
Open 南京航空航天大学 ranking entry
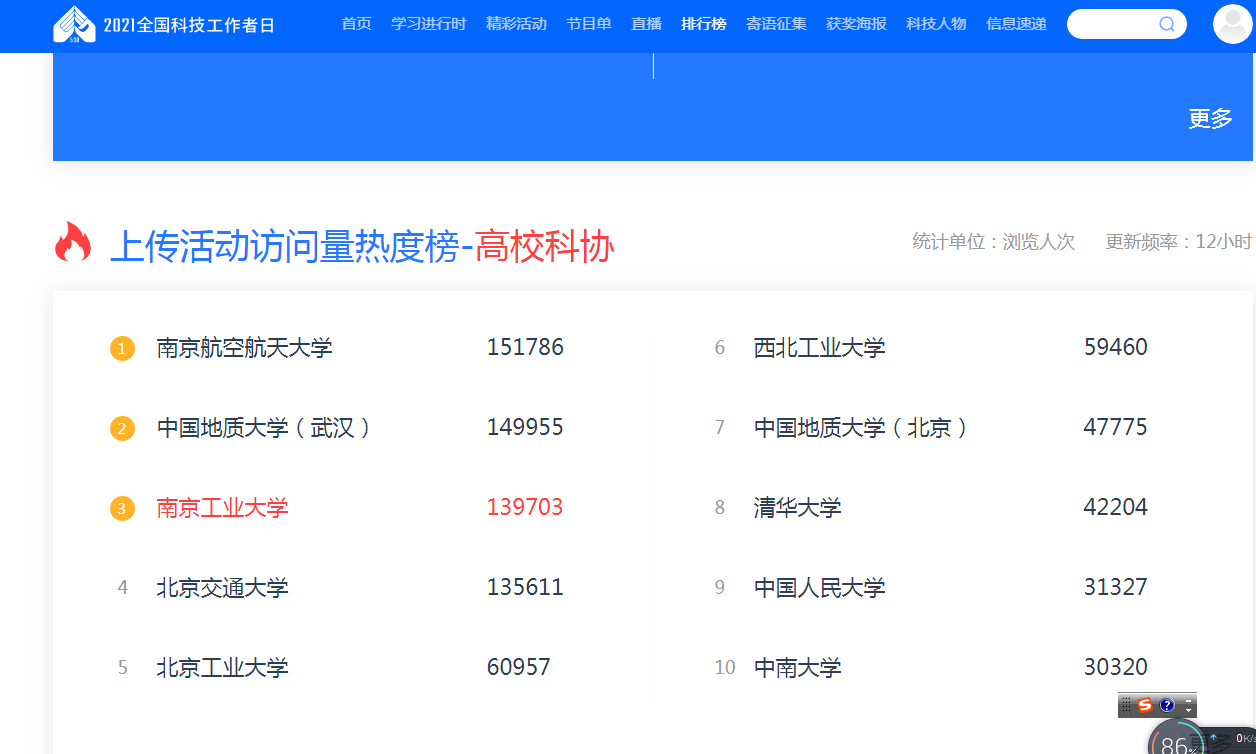click(244, 348)
